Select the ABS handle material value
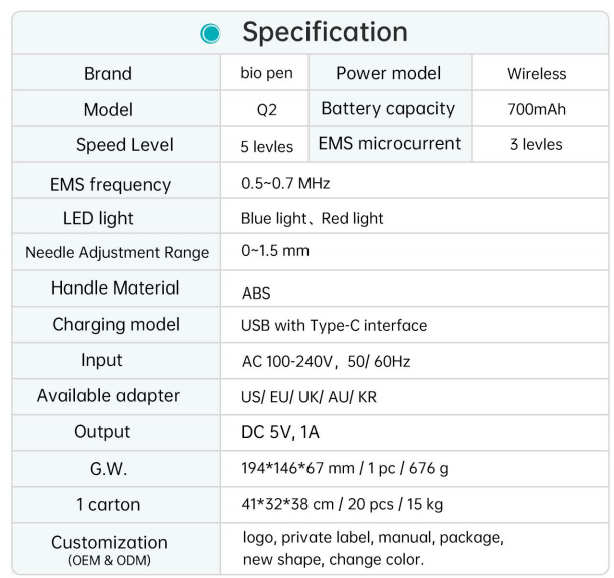This screenshot has height=578, width=614. click(x=256, y=294)
